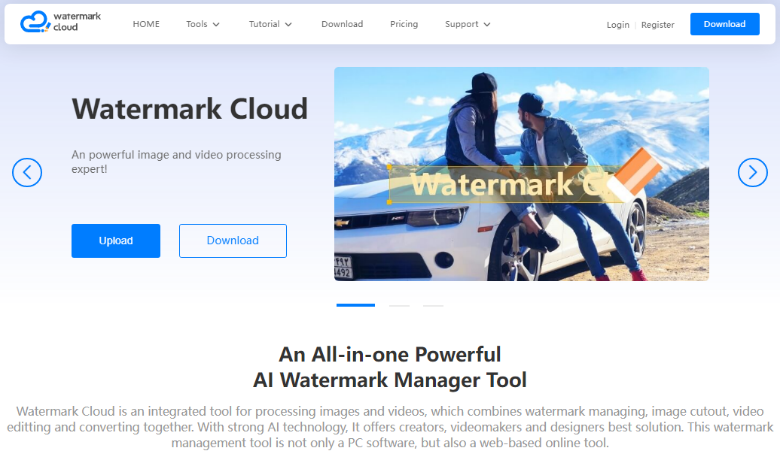
Task: Click the 'An All-in-one Powerful' heading
Action: pos(390,355)
